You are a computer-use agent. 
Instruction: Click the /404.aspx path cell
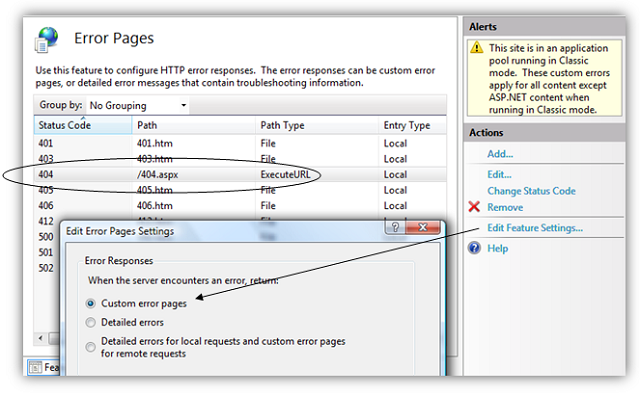[158, 175]
